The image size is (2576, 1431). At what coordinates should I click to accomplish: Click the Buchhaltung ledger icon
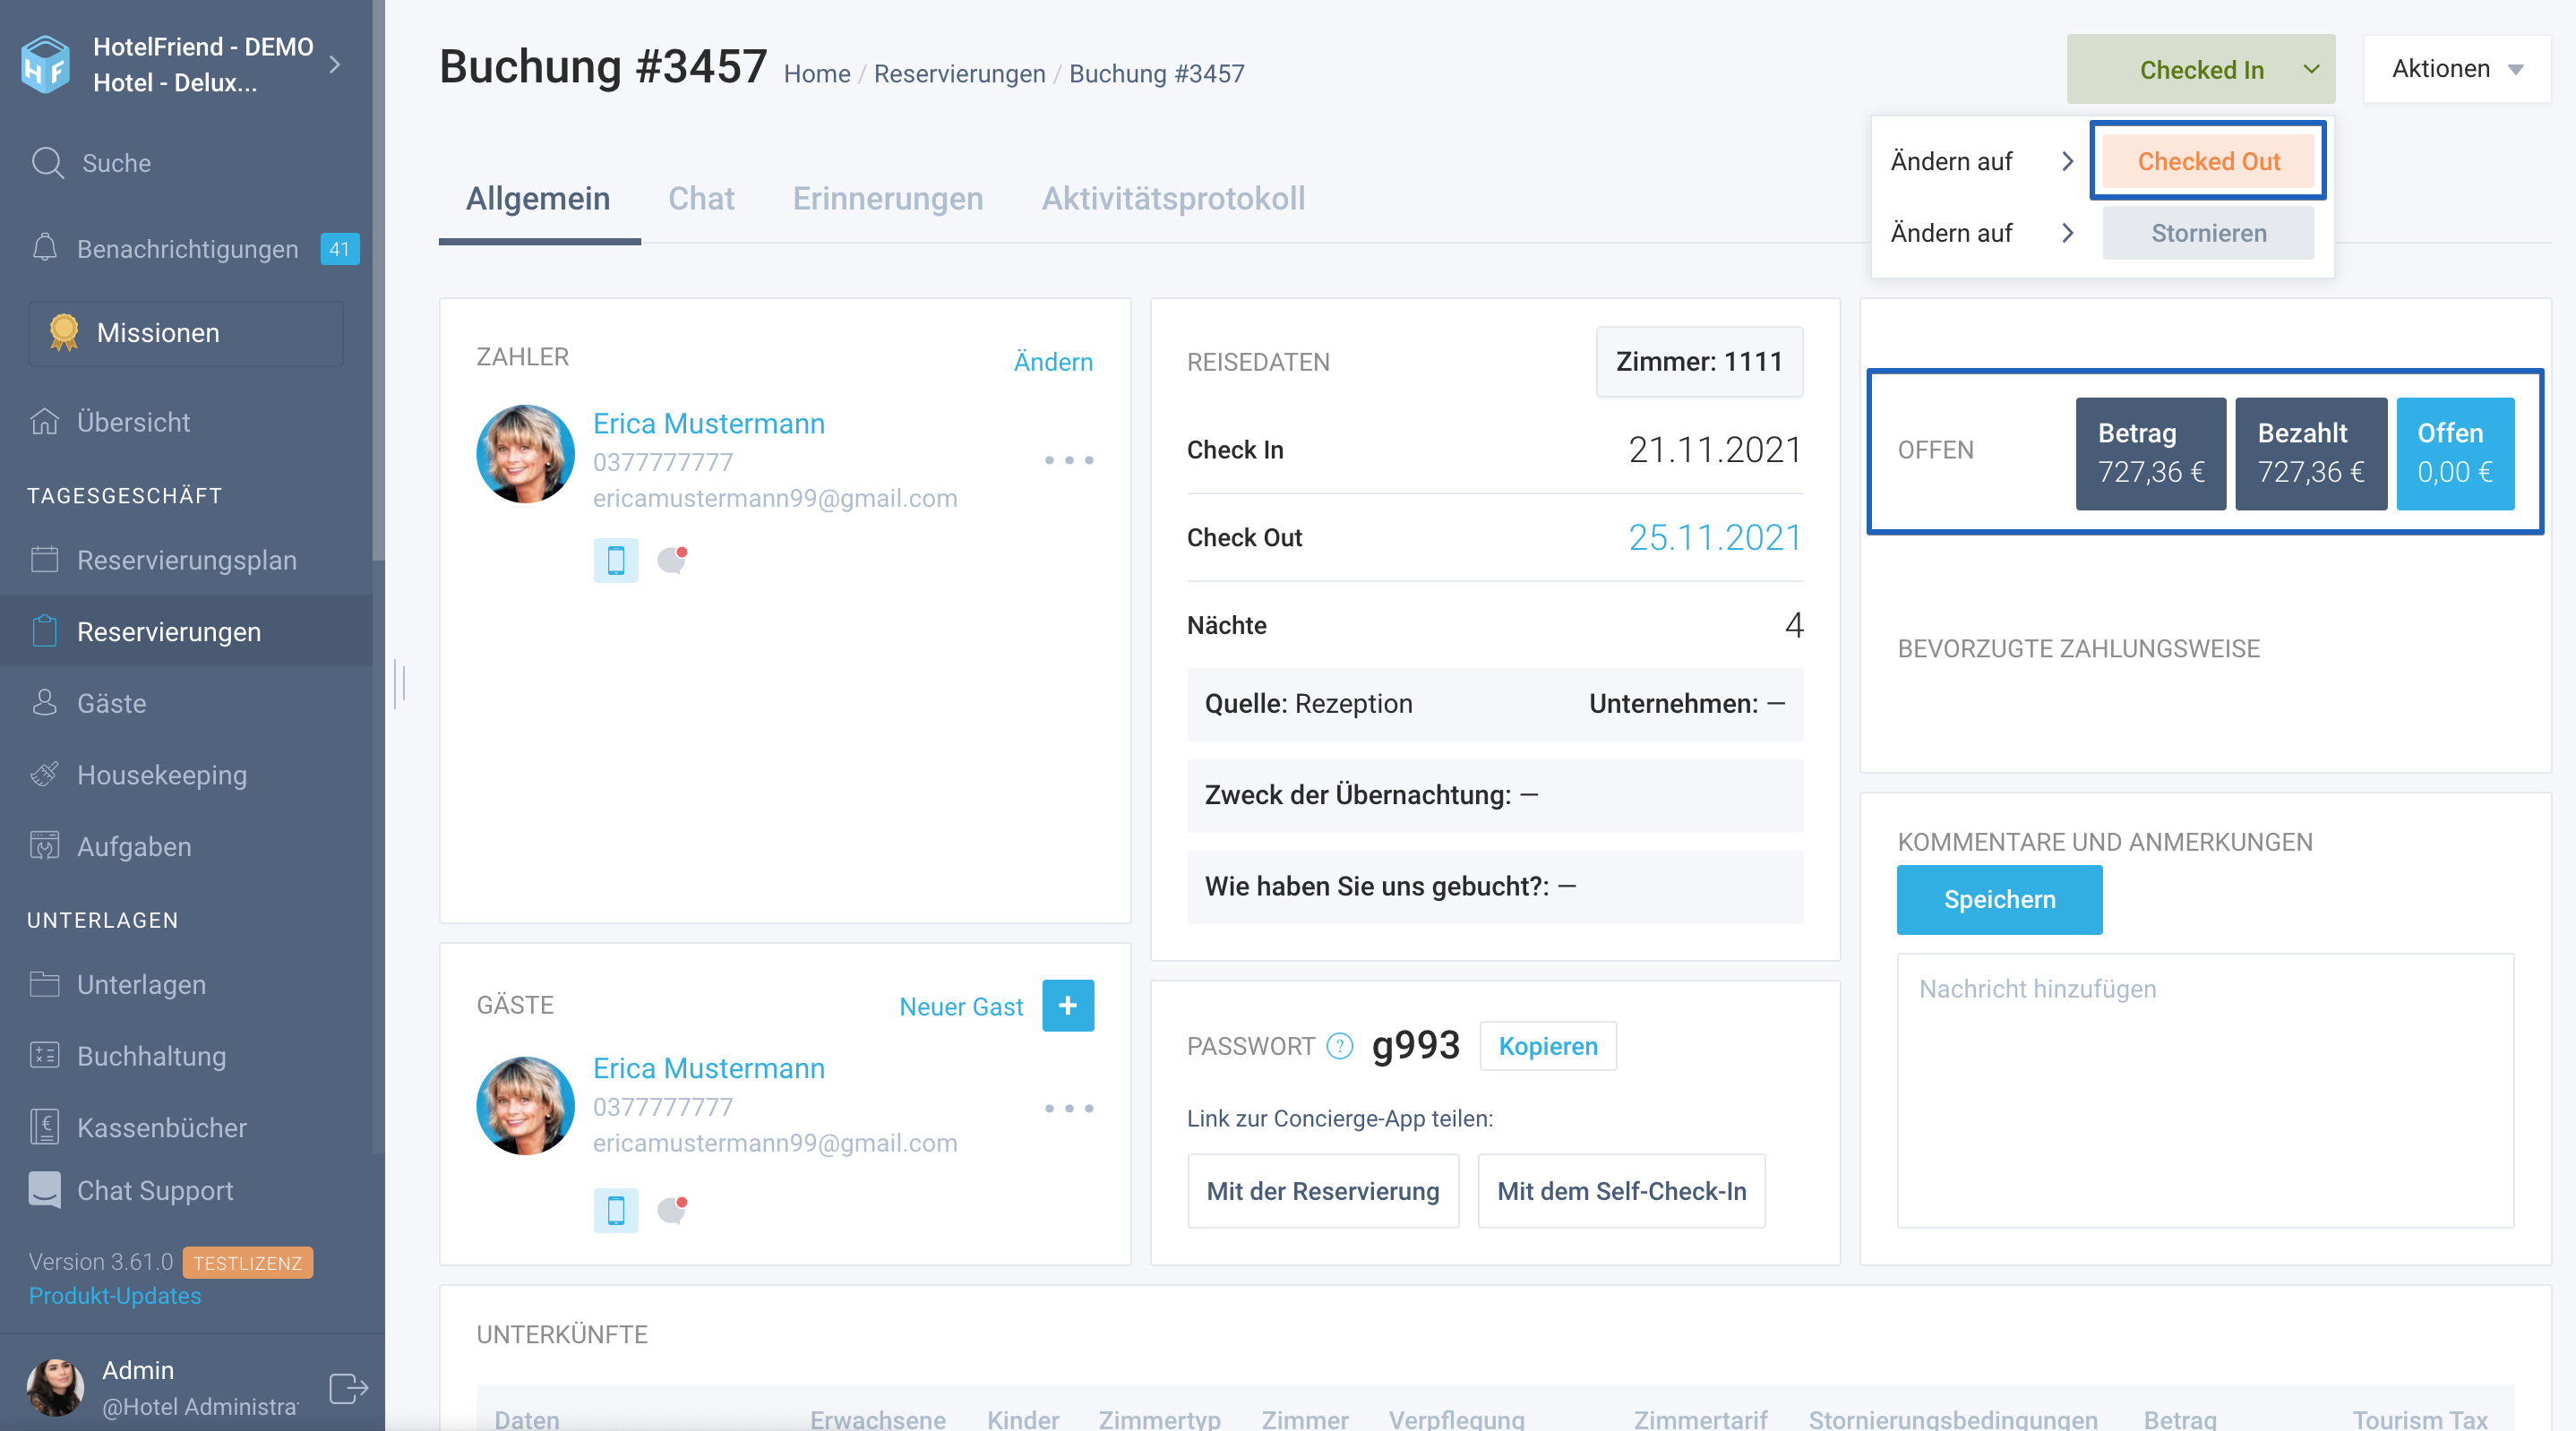[45, 1055]
